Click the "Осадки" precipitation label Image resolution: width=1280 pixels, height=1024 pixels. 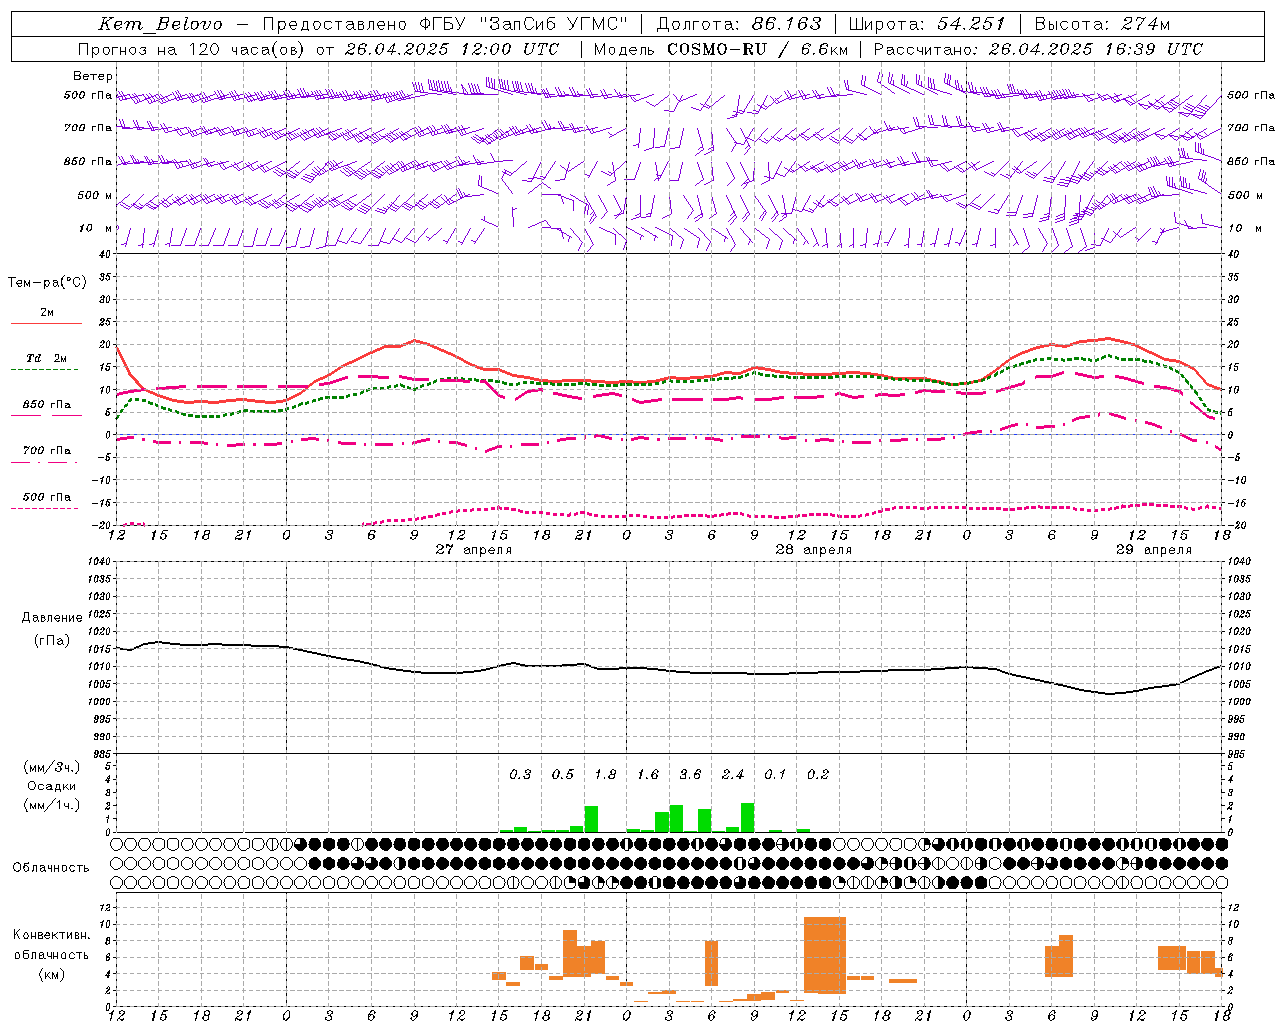[x=52, y=786]
